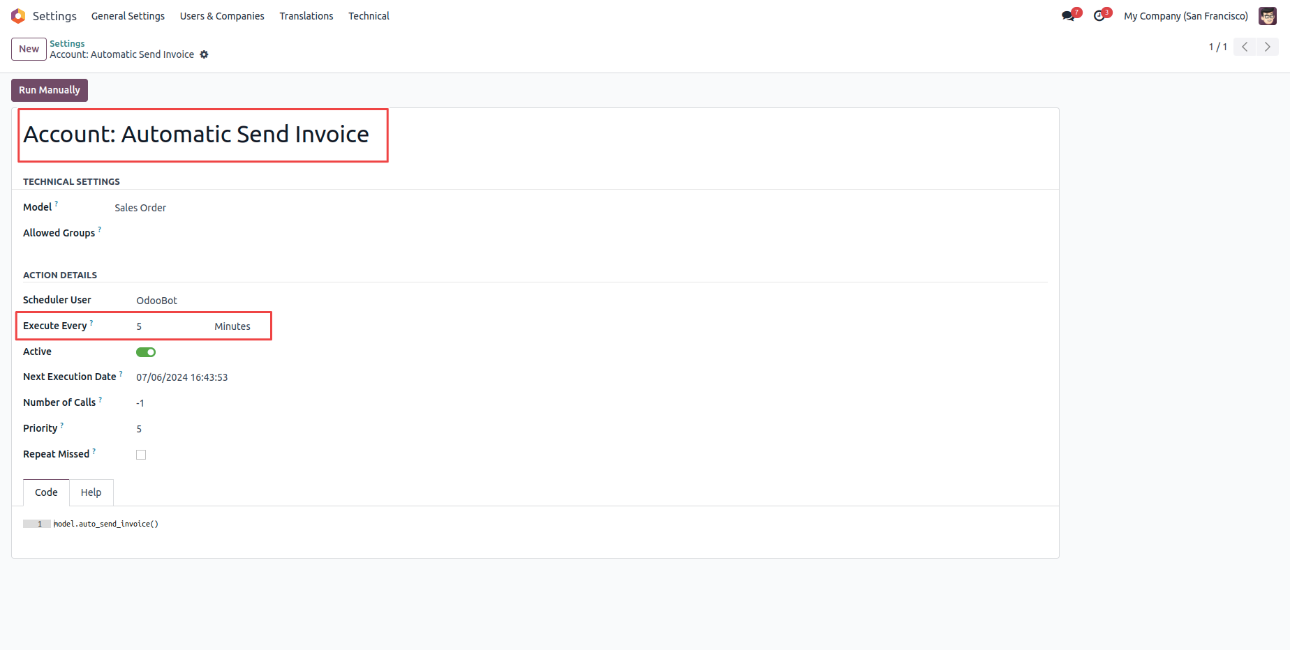
Task: Click the user avatar picture
Action: coord(1267,16)
